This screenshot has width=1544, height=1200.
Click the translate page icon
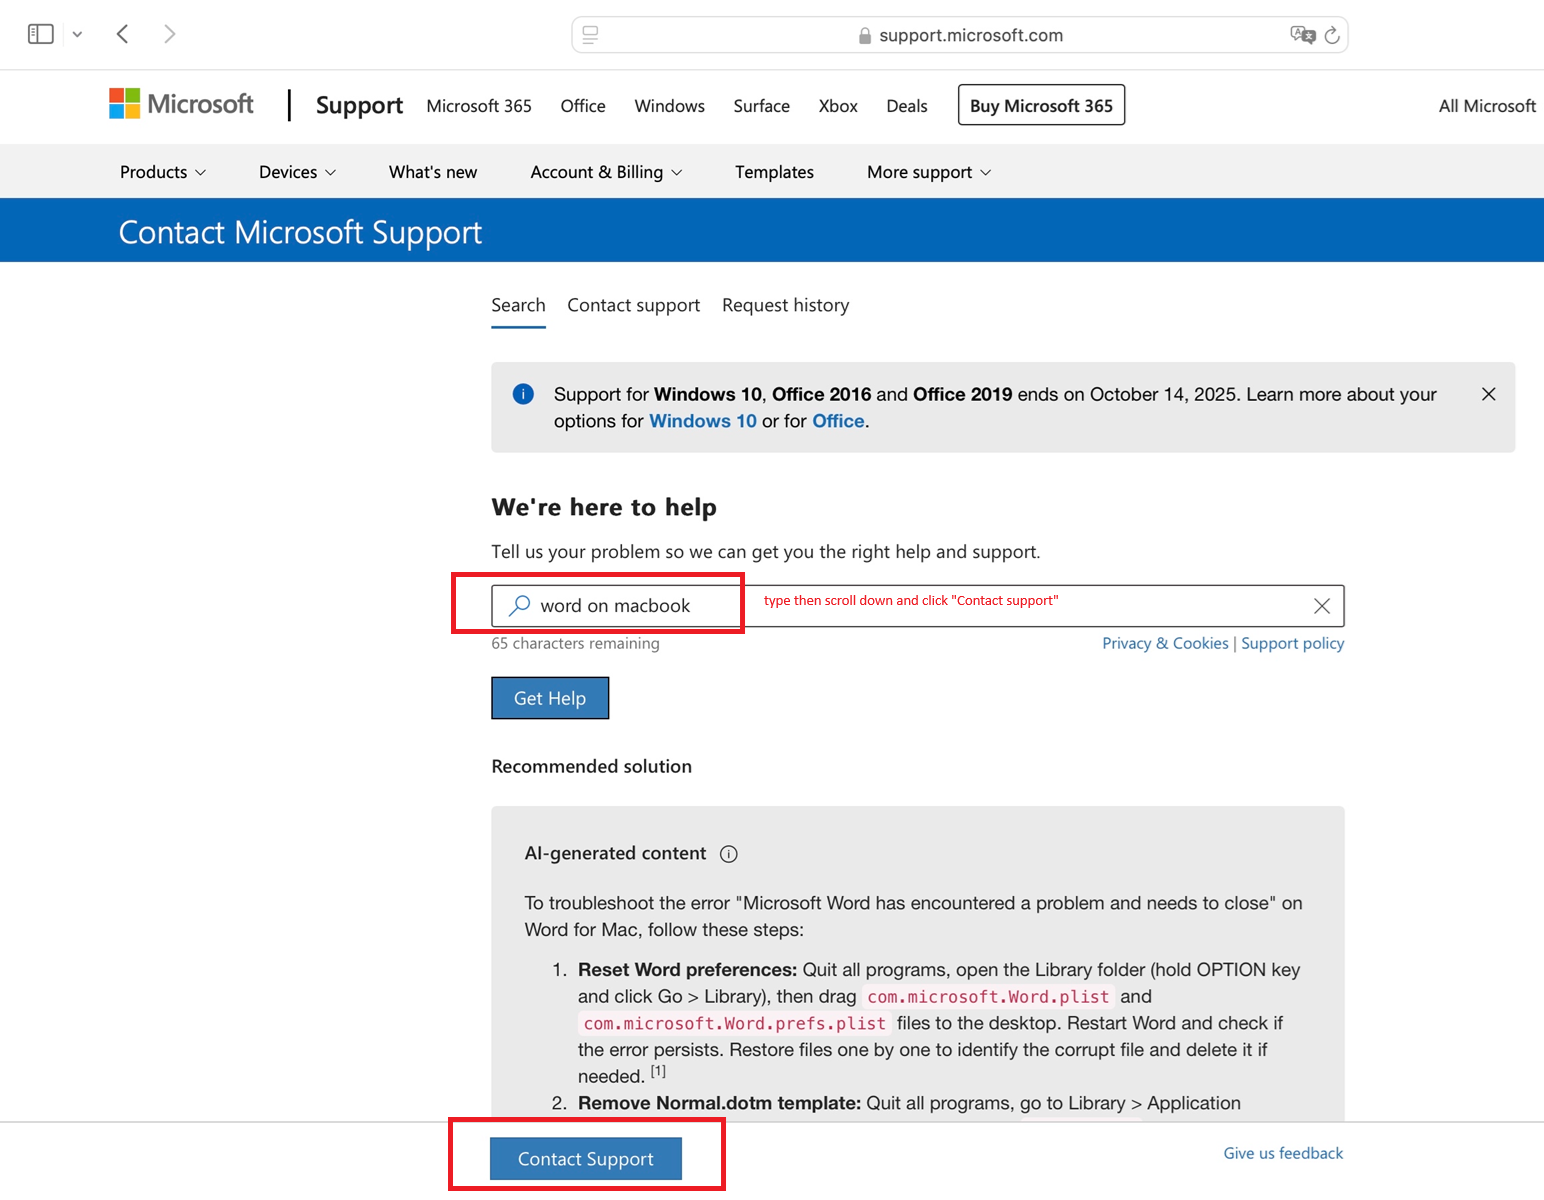tap(1302, 35)
